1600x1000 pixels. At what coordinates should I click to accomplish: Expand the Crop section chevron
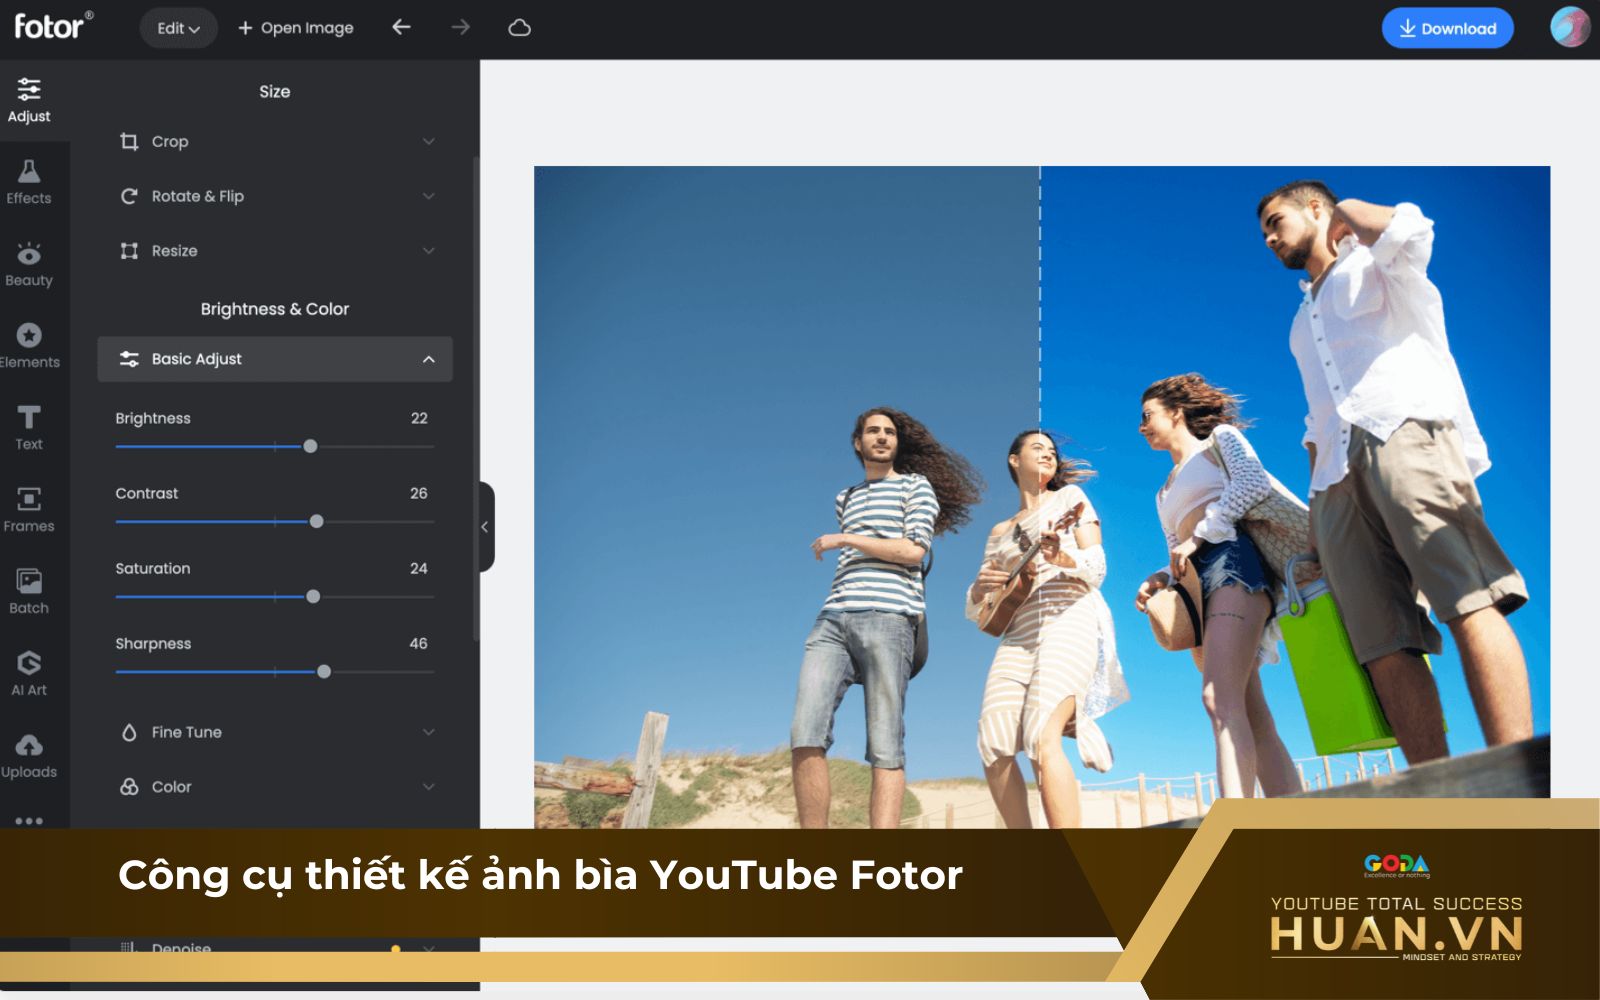(x=429, y=141)
